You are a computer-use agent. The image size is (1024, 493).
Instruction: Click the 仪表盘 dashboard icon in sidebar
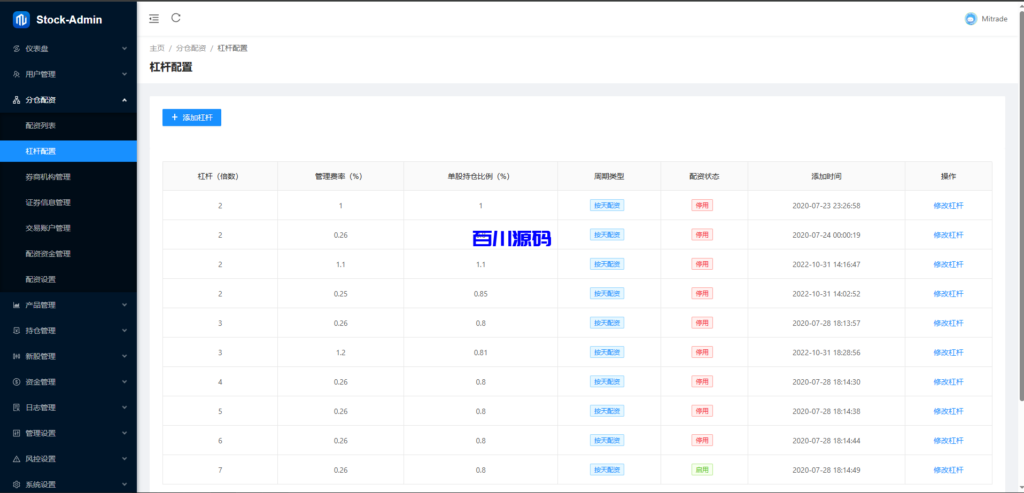click(16, 48)
